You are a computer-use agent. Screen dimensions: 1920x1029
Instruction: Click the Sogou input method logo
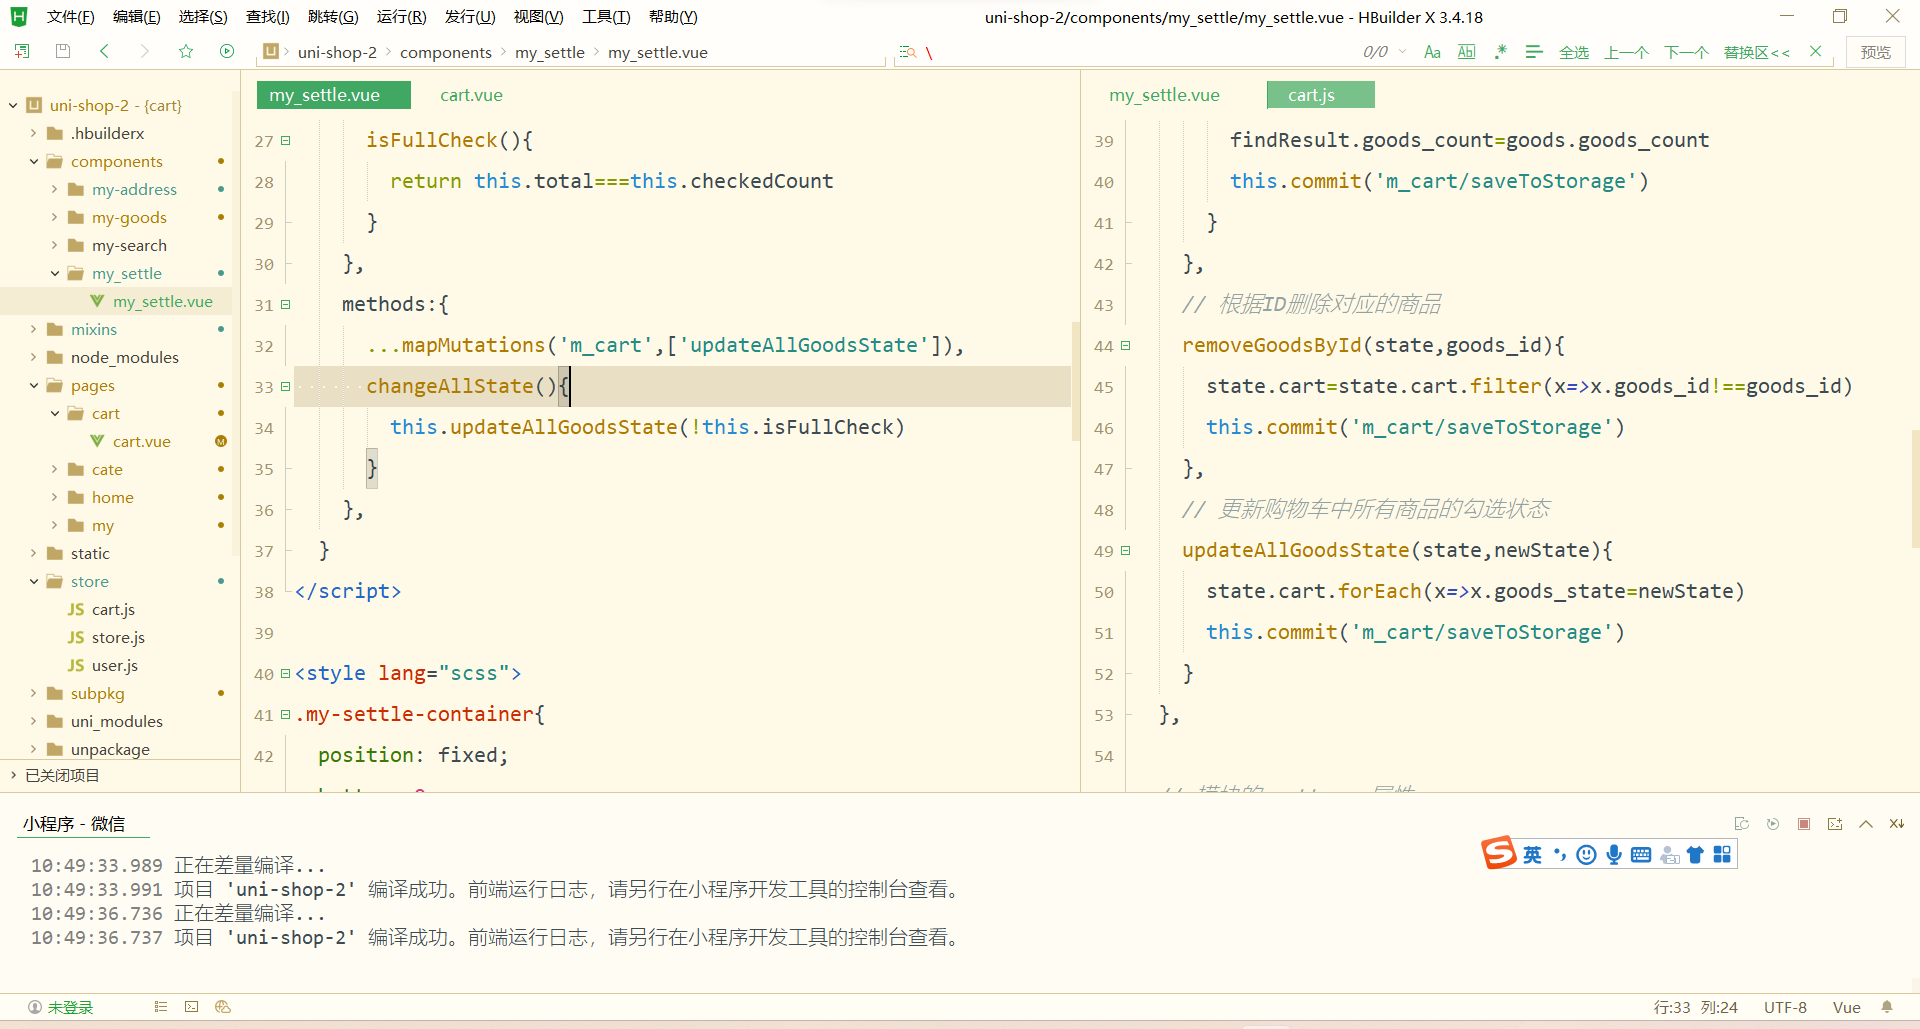[x=1499, y=853]
